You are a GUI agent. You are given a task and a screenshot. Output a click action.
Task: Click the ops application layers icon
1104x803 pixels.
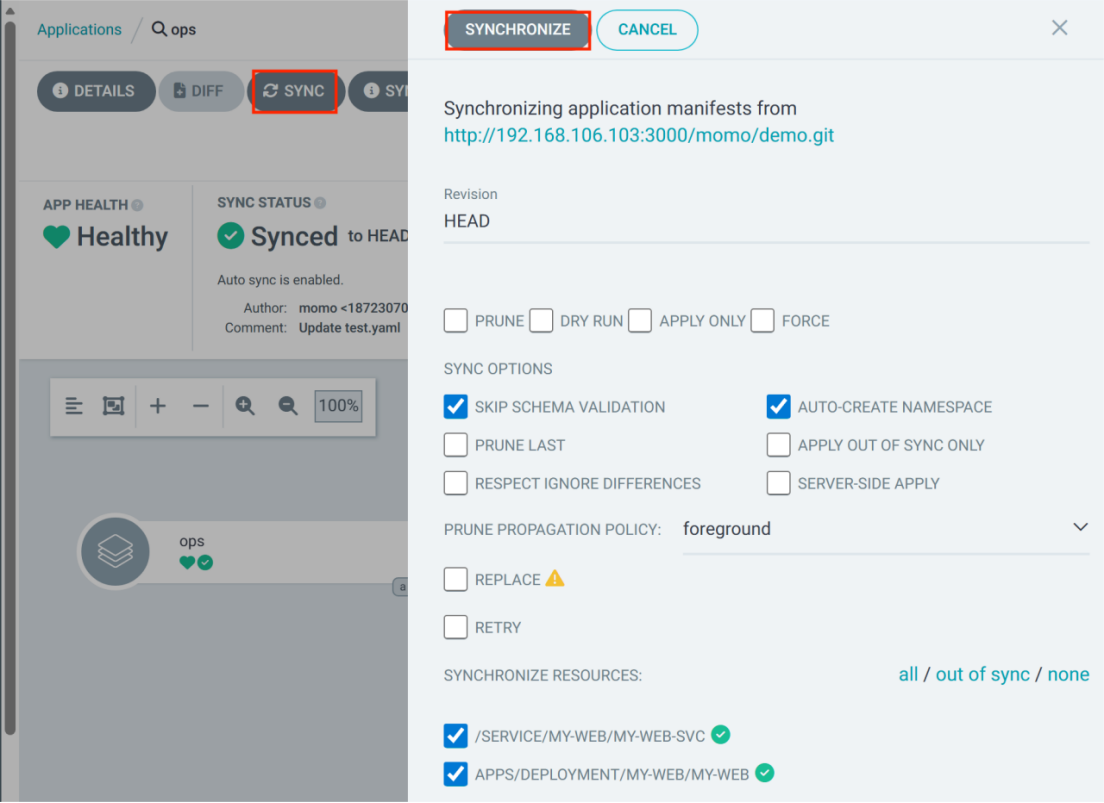click(x=115, y=551)
